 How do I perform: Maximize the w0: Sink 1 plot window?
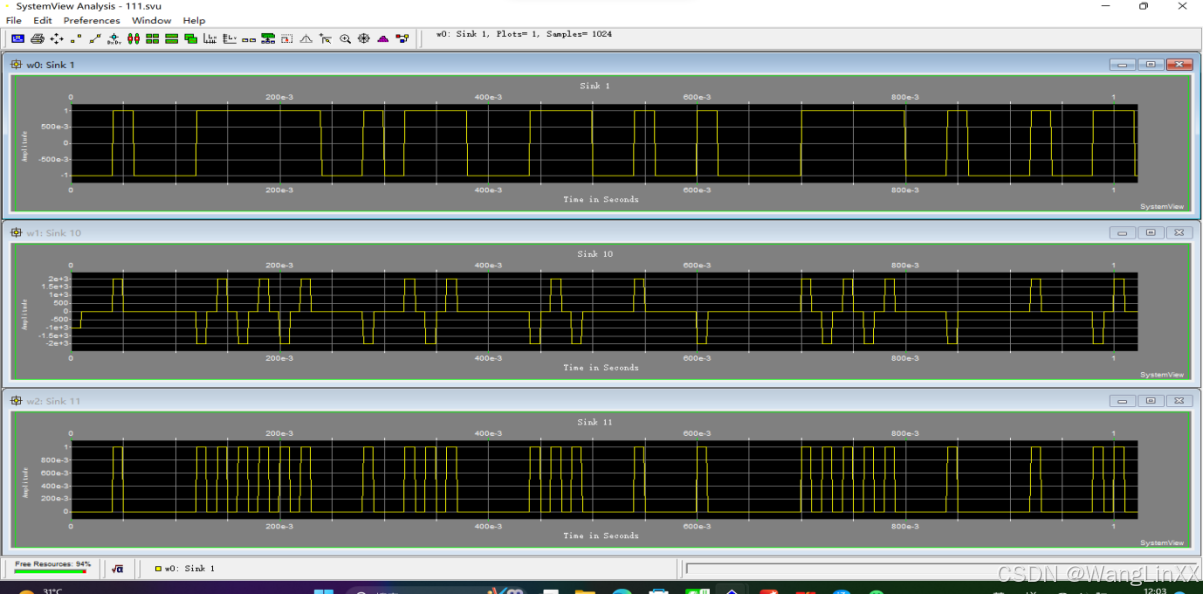pyautogui.click(x=1151, y=65)
